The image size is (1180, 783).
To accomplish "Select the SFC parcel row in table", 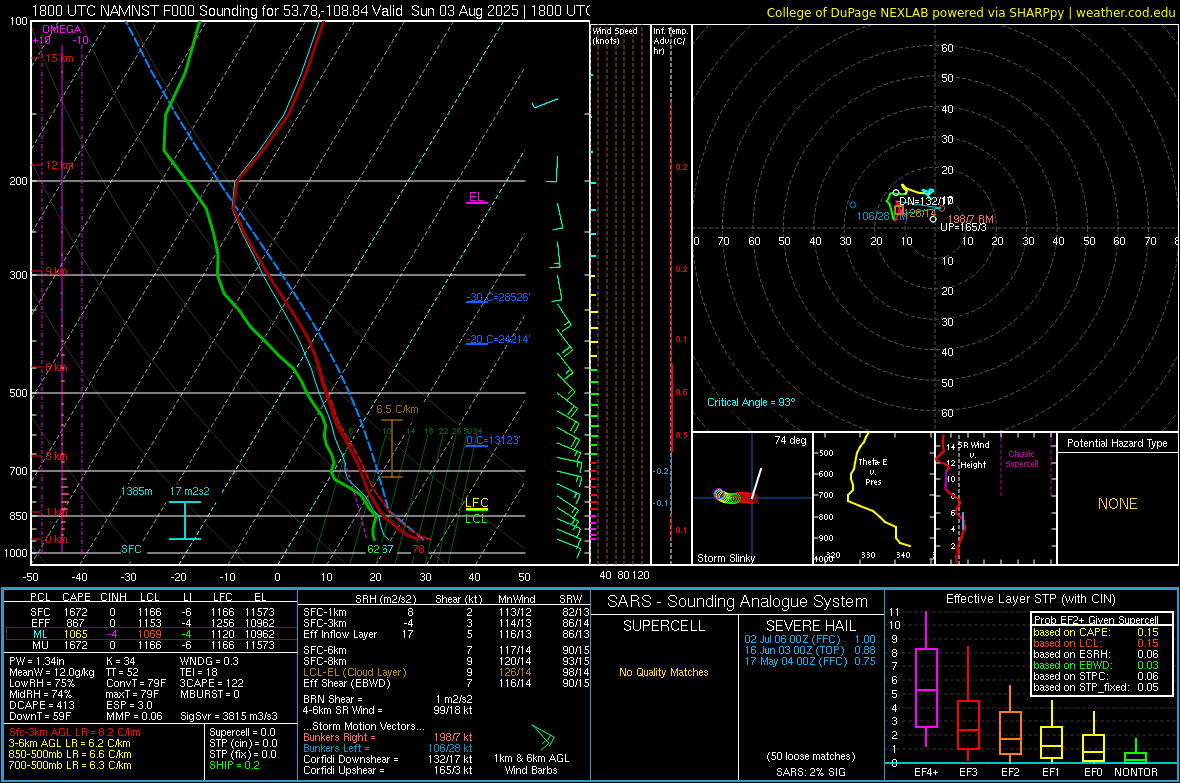I will [150, 612].
